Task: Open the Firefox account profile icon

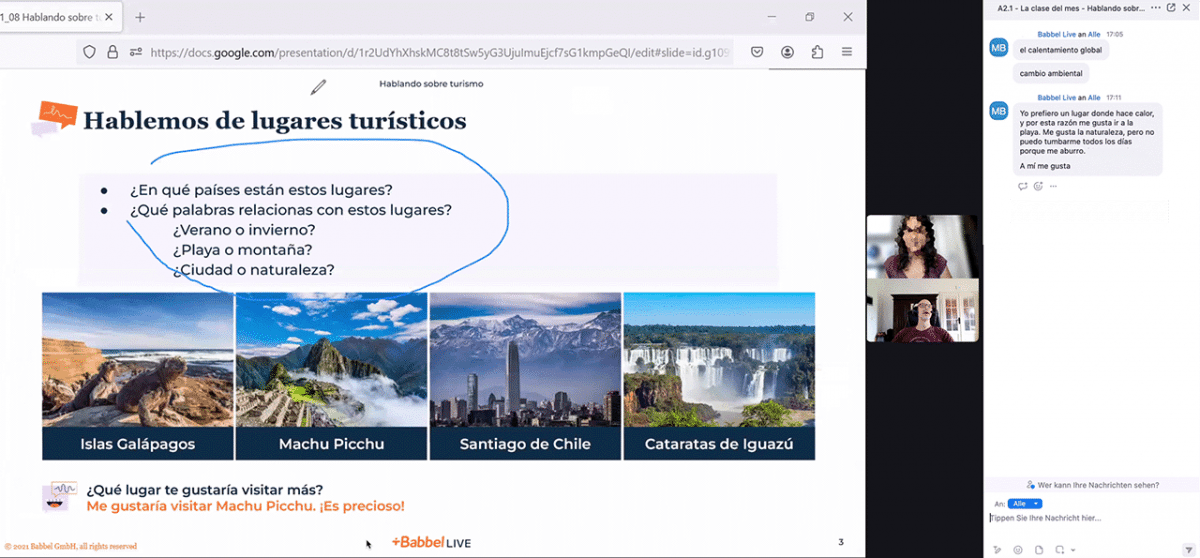Action: (x=788, y=52)
